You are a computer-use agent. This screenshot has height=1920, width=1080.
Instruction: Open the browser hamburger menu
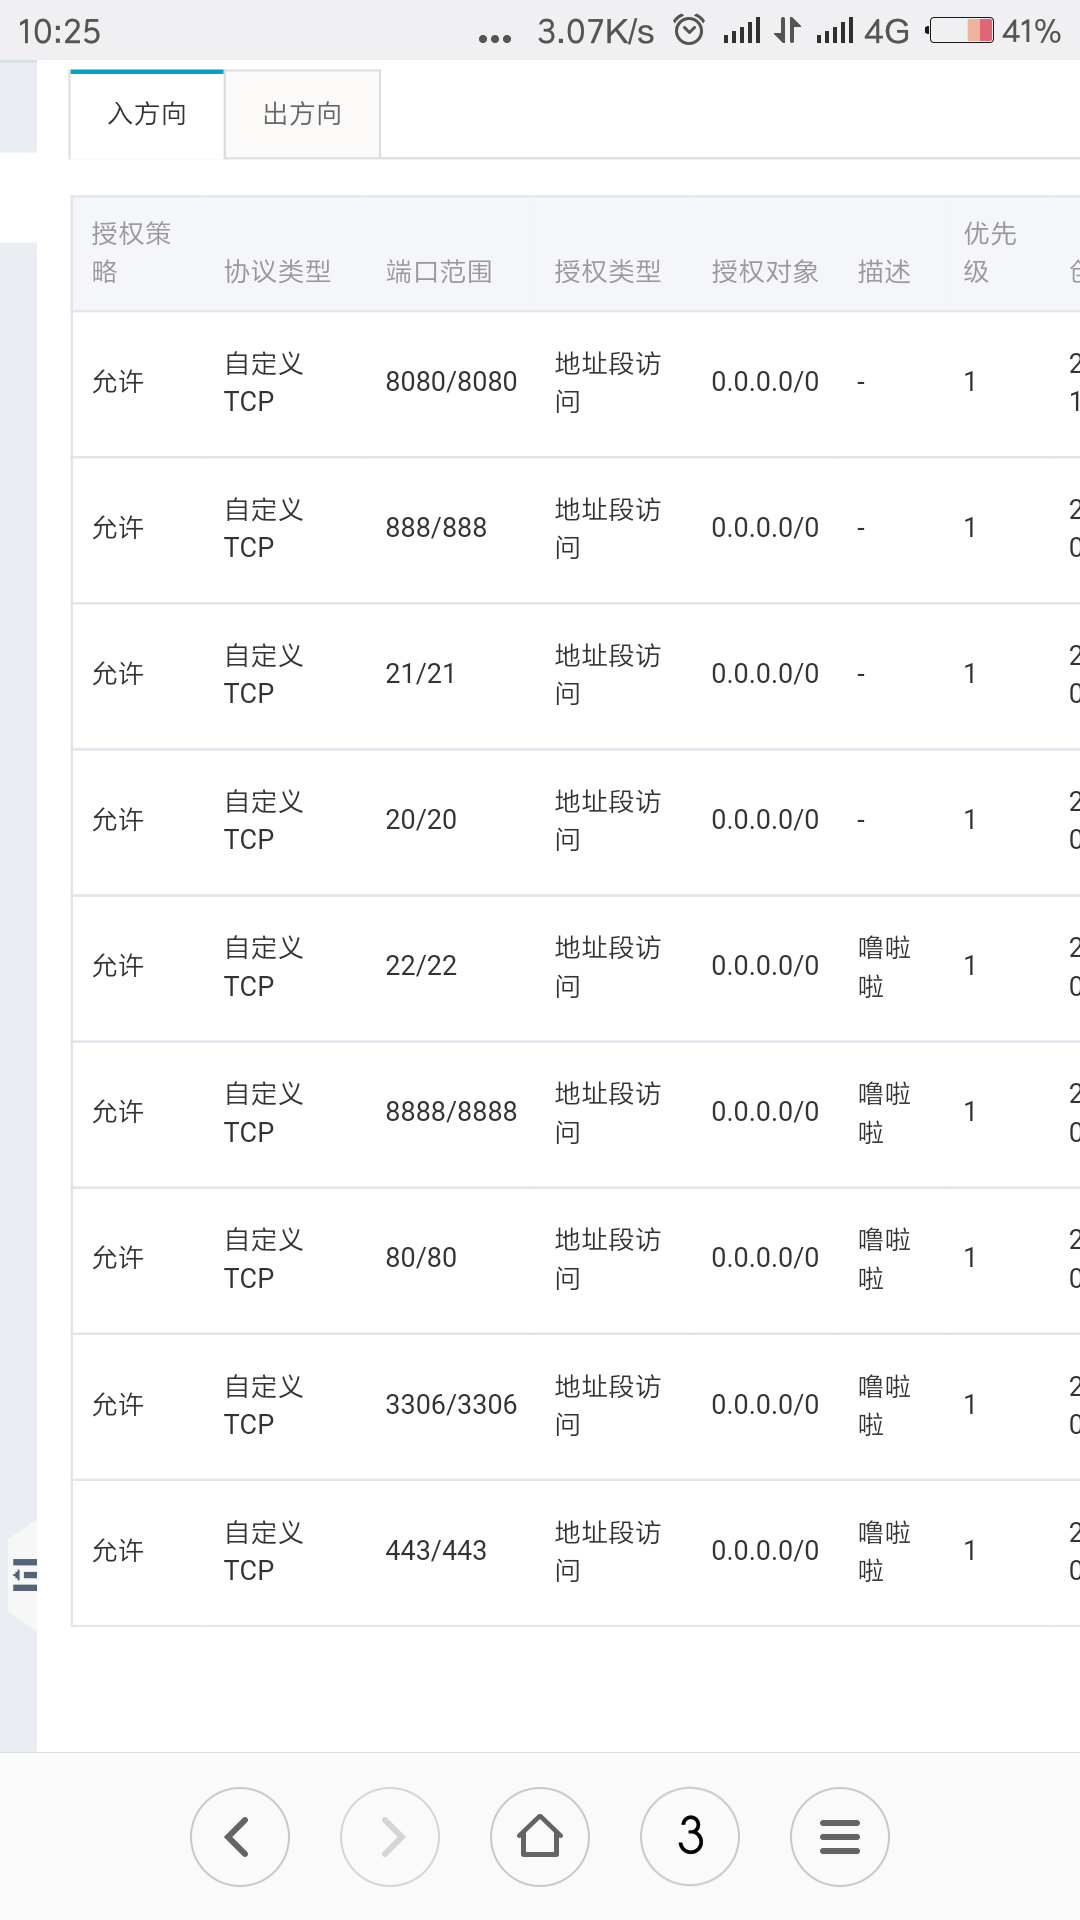pyautogui.click(x=840, y=1837)
